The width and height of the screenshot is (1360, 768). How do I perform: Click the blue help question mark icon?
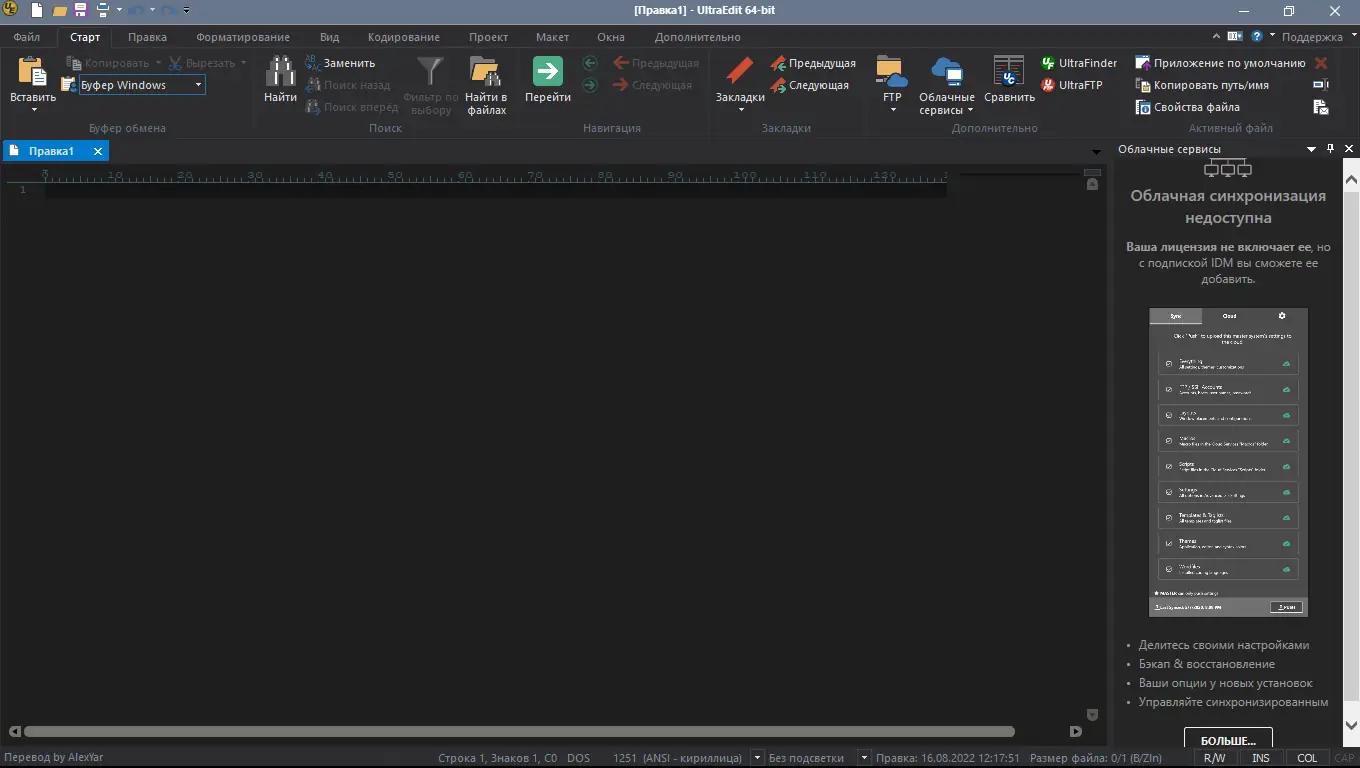pyautogui.click(x=1257, y=36)
